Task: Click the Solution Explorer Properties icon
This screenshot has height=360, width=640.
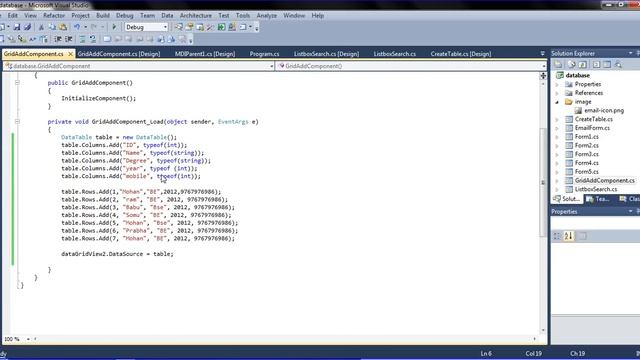Action: click(558, 64)
